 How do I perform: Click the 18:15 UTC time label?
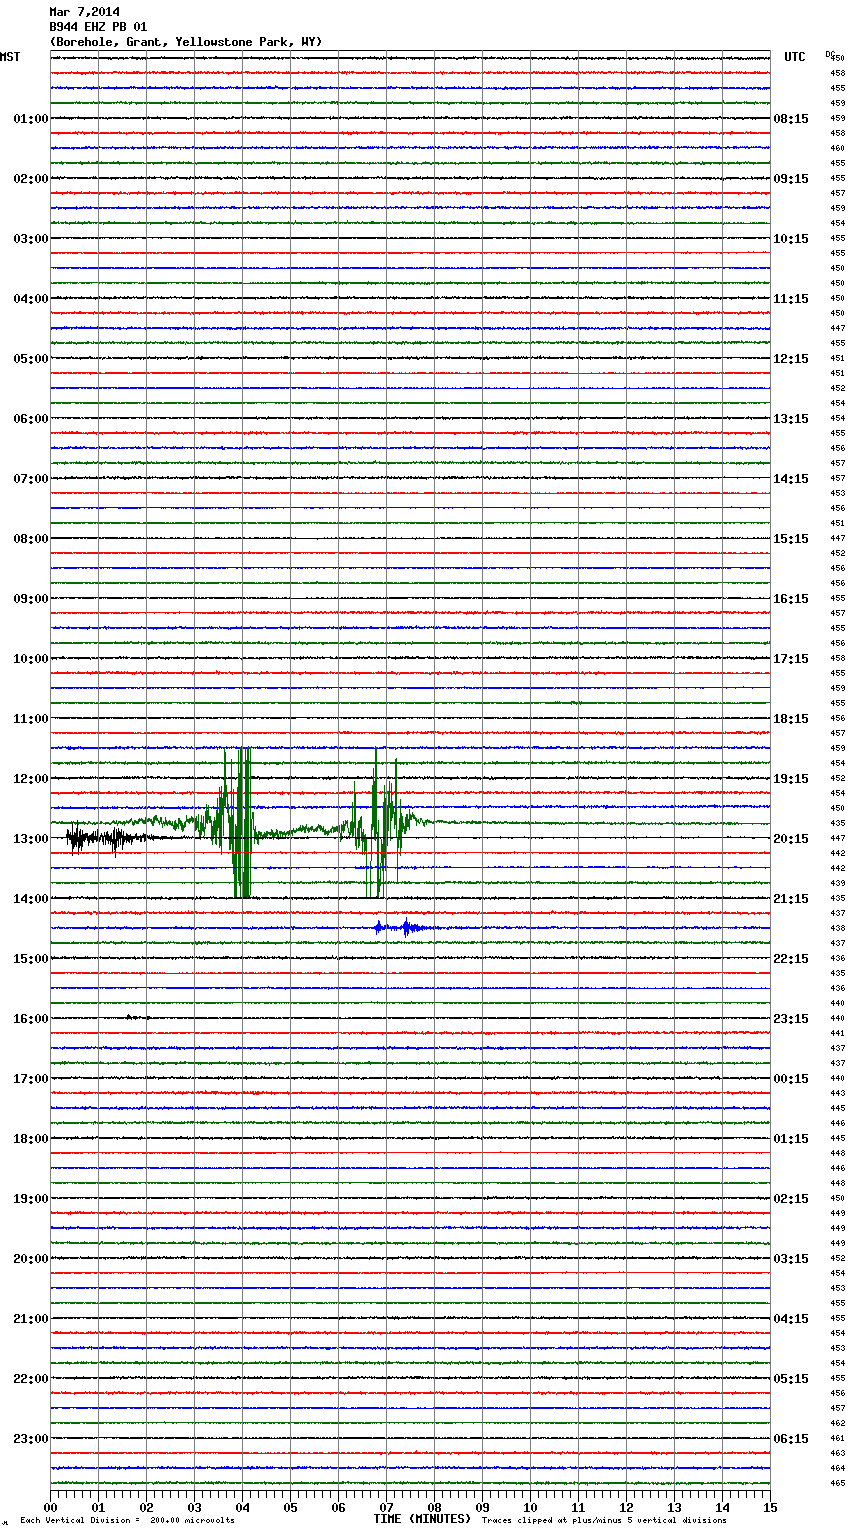pyautogui.click(x=791, y=719)
